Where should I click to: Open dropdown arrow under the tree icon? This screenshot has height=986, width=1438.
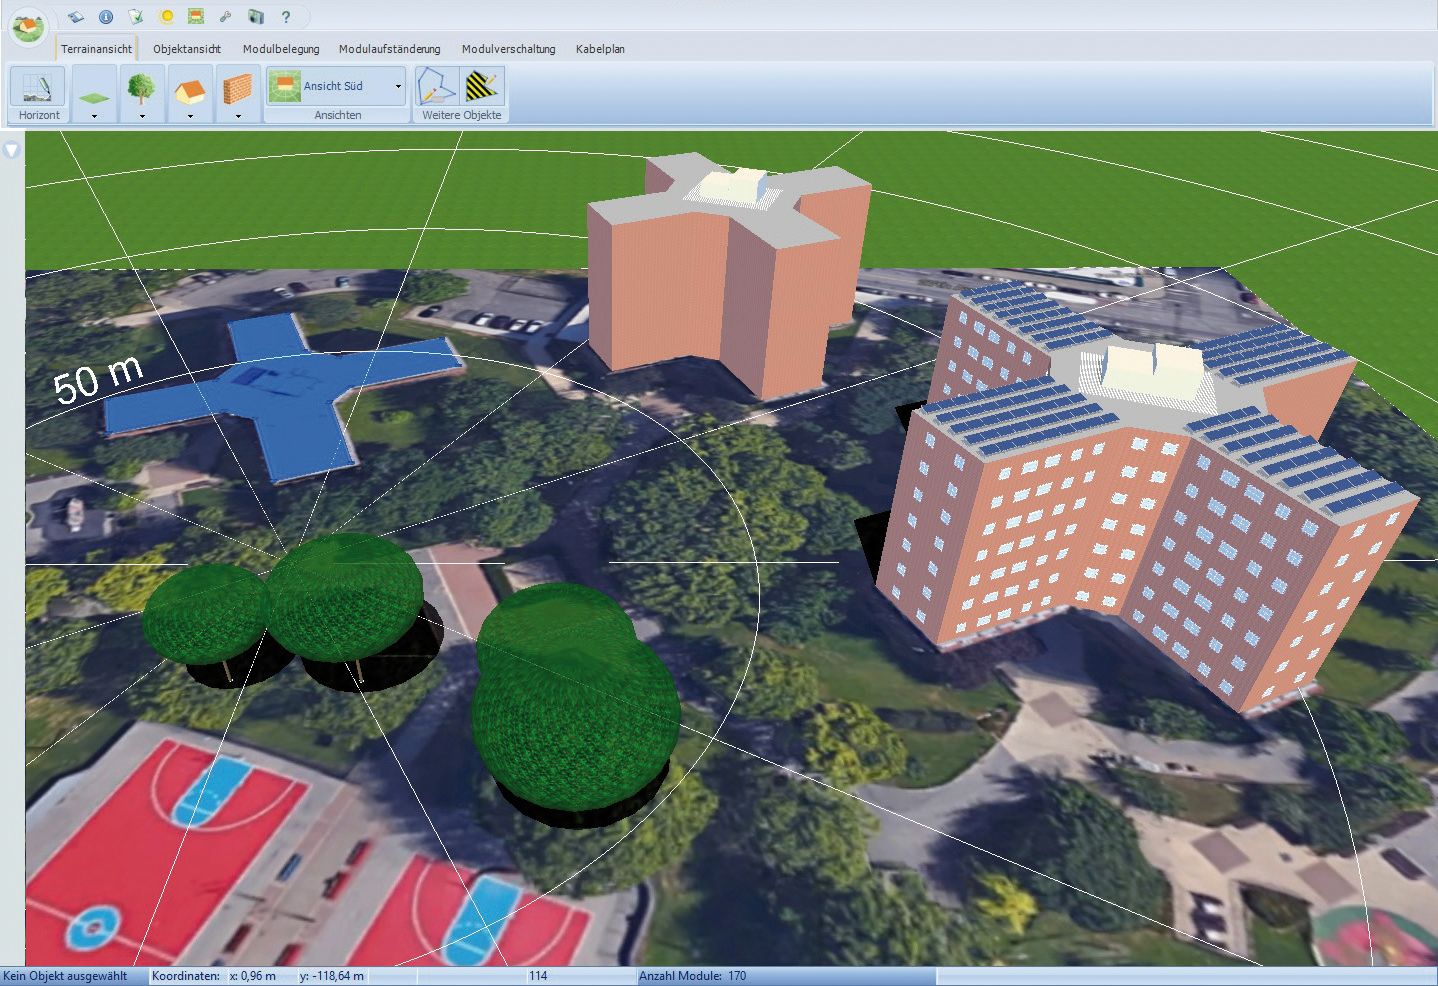click(x=142, y=116)
